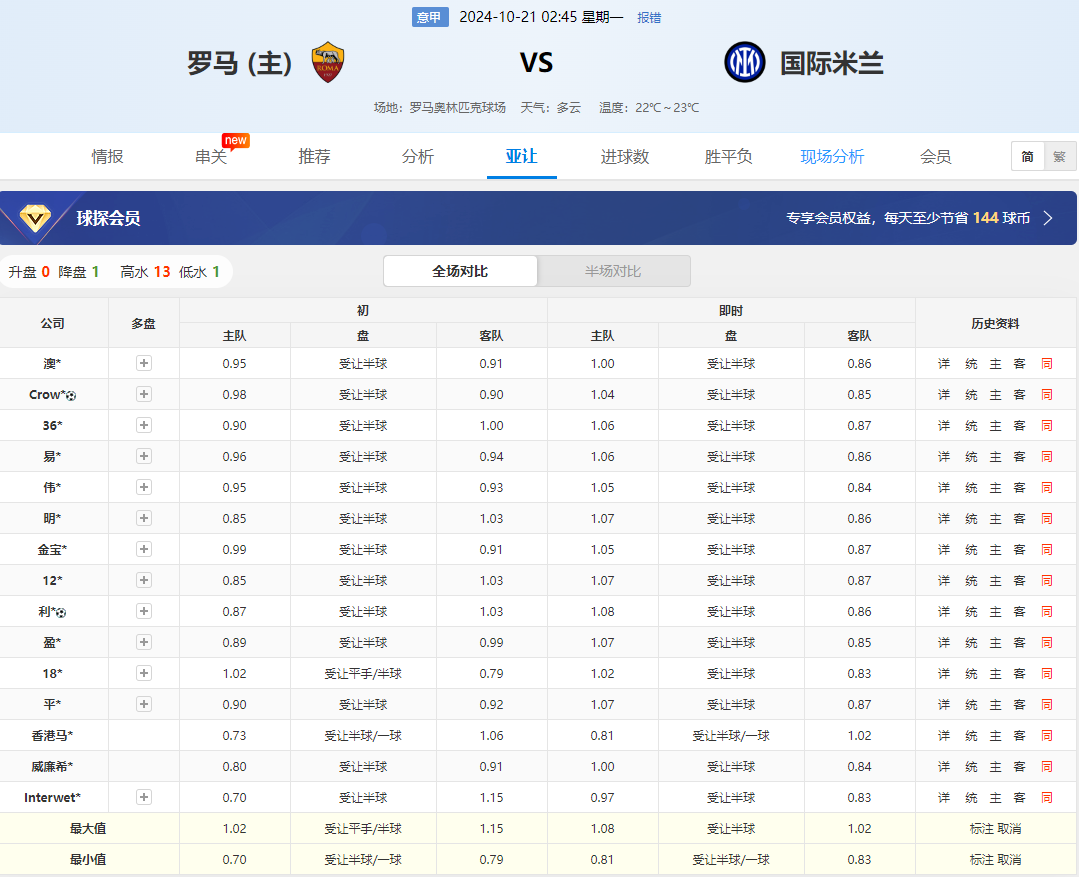Click red 同 link in 18* row
The width and height of the screenshot is (1079, 877).
point(1047,674)
